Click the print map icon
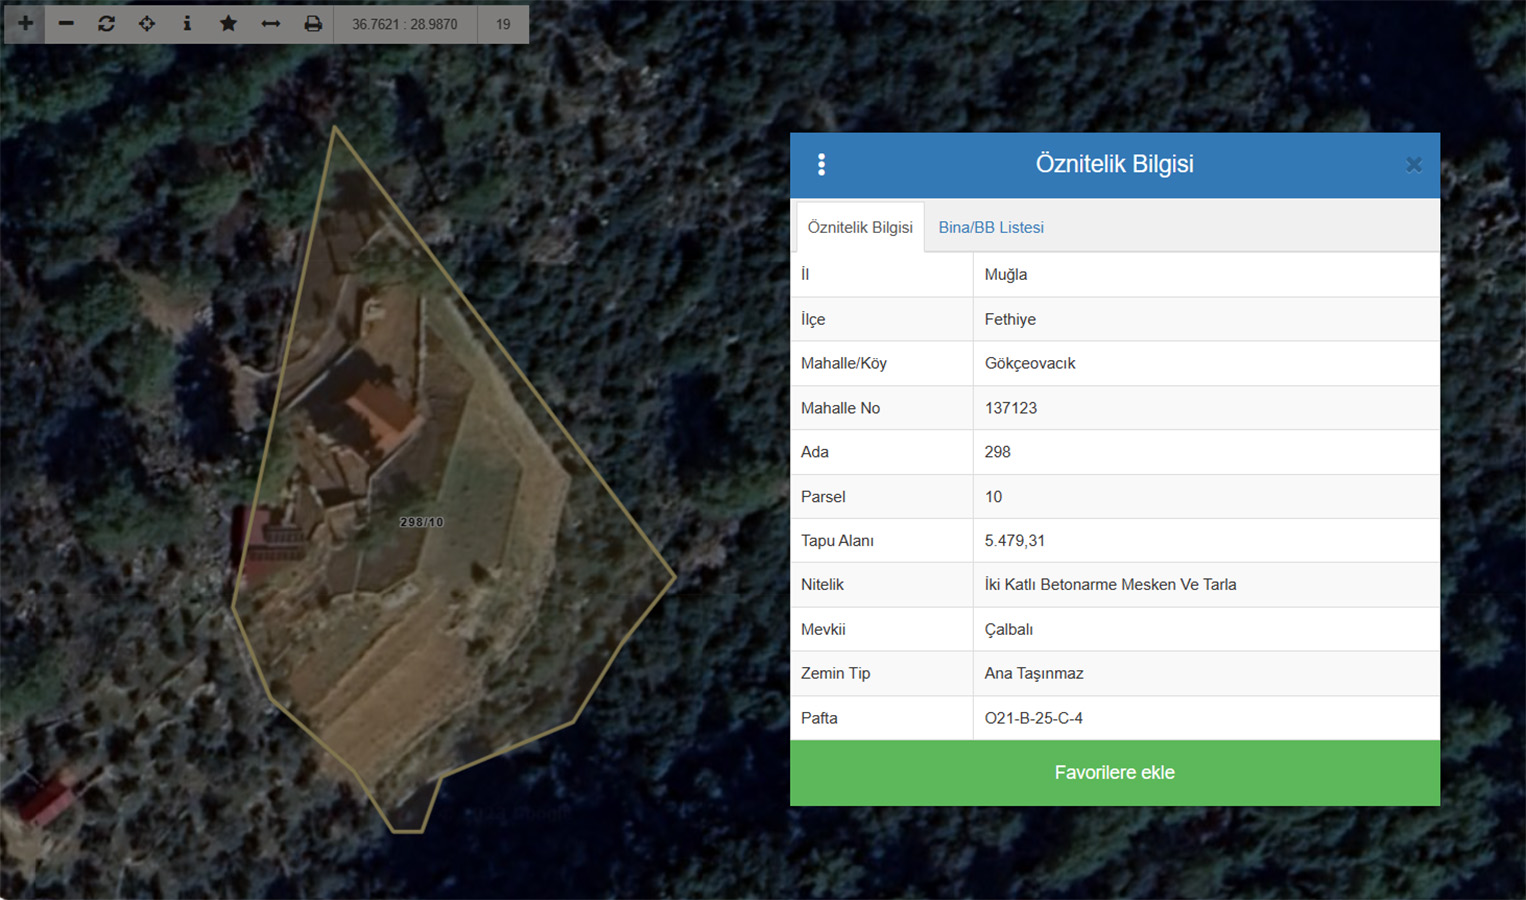 coord(313,23)
